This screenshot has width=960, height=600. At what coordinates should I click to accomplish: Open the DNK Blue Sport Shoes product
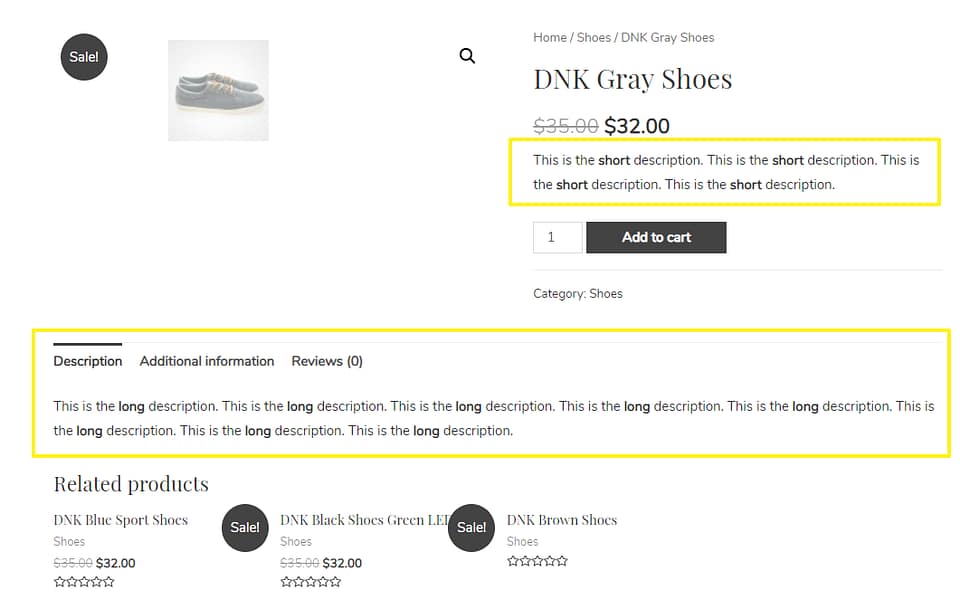pyautogui.click(x=120, y=520)
